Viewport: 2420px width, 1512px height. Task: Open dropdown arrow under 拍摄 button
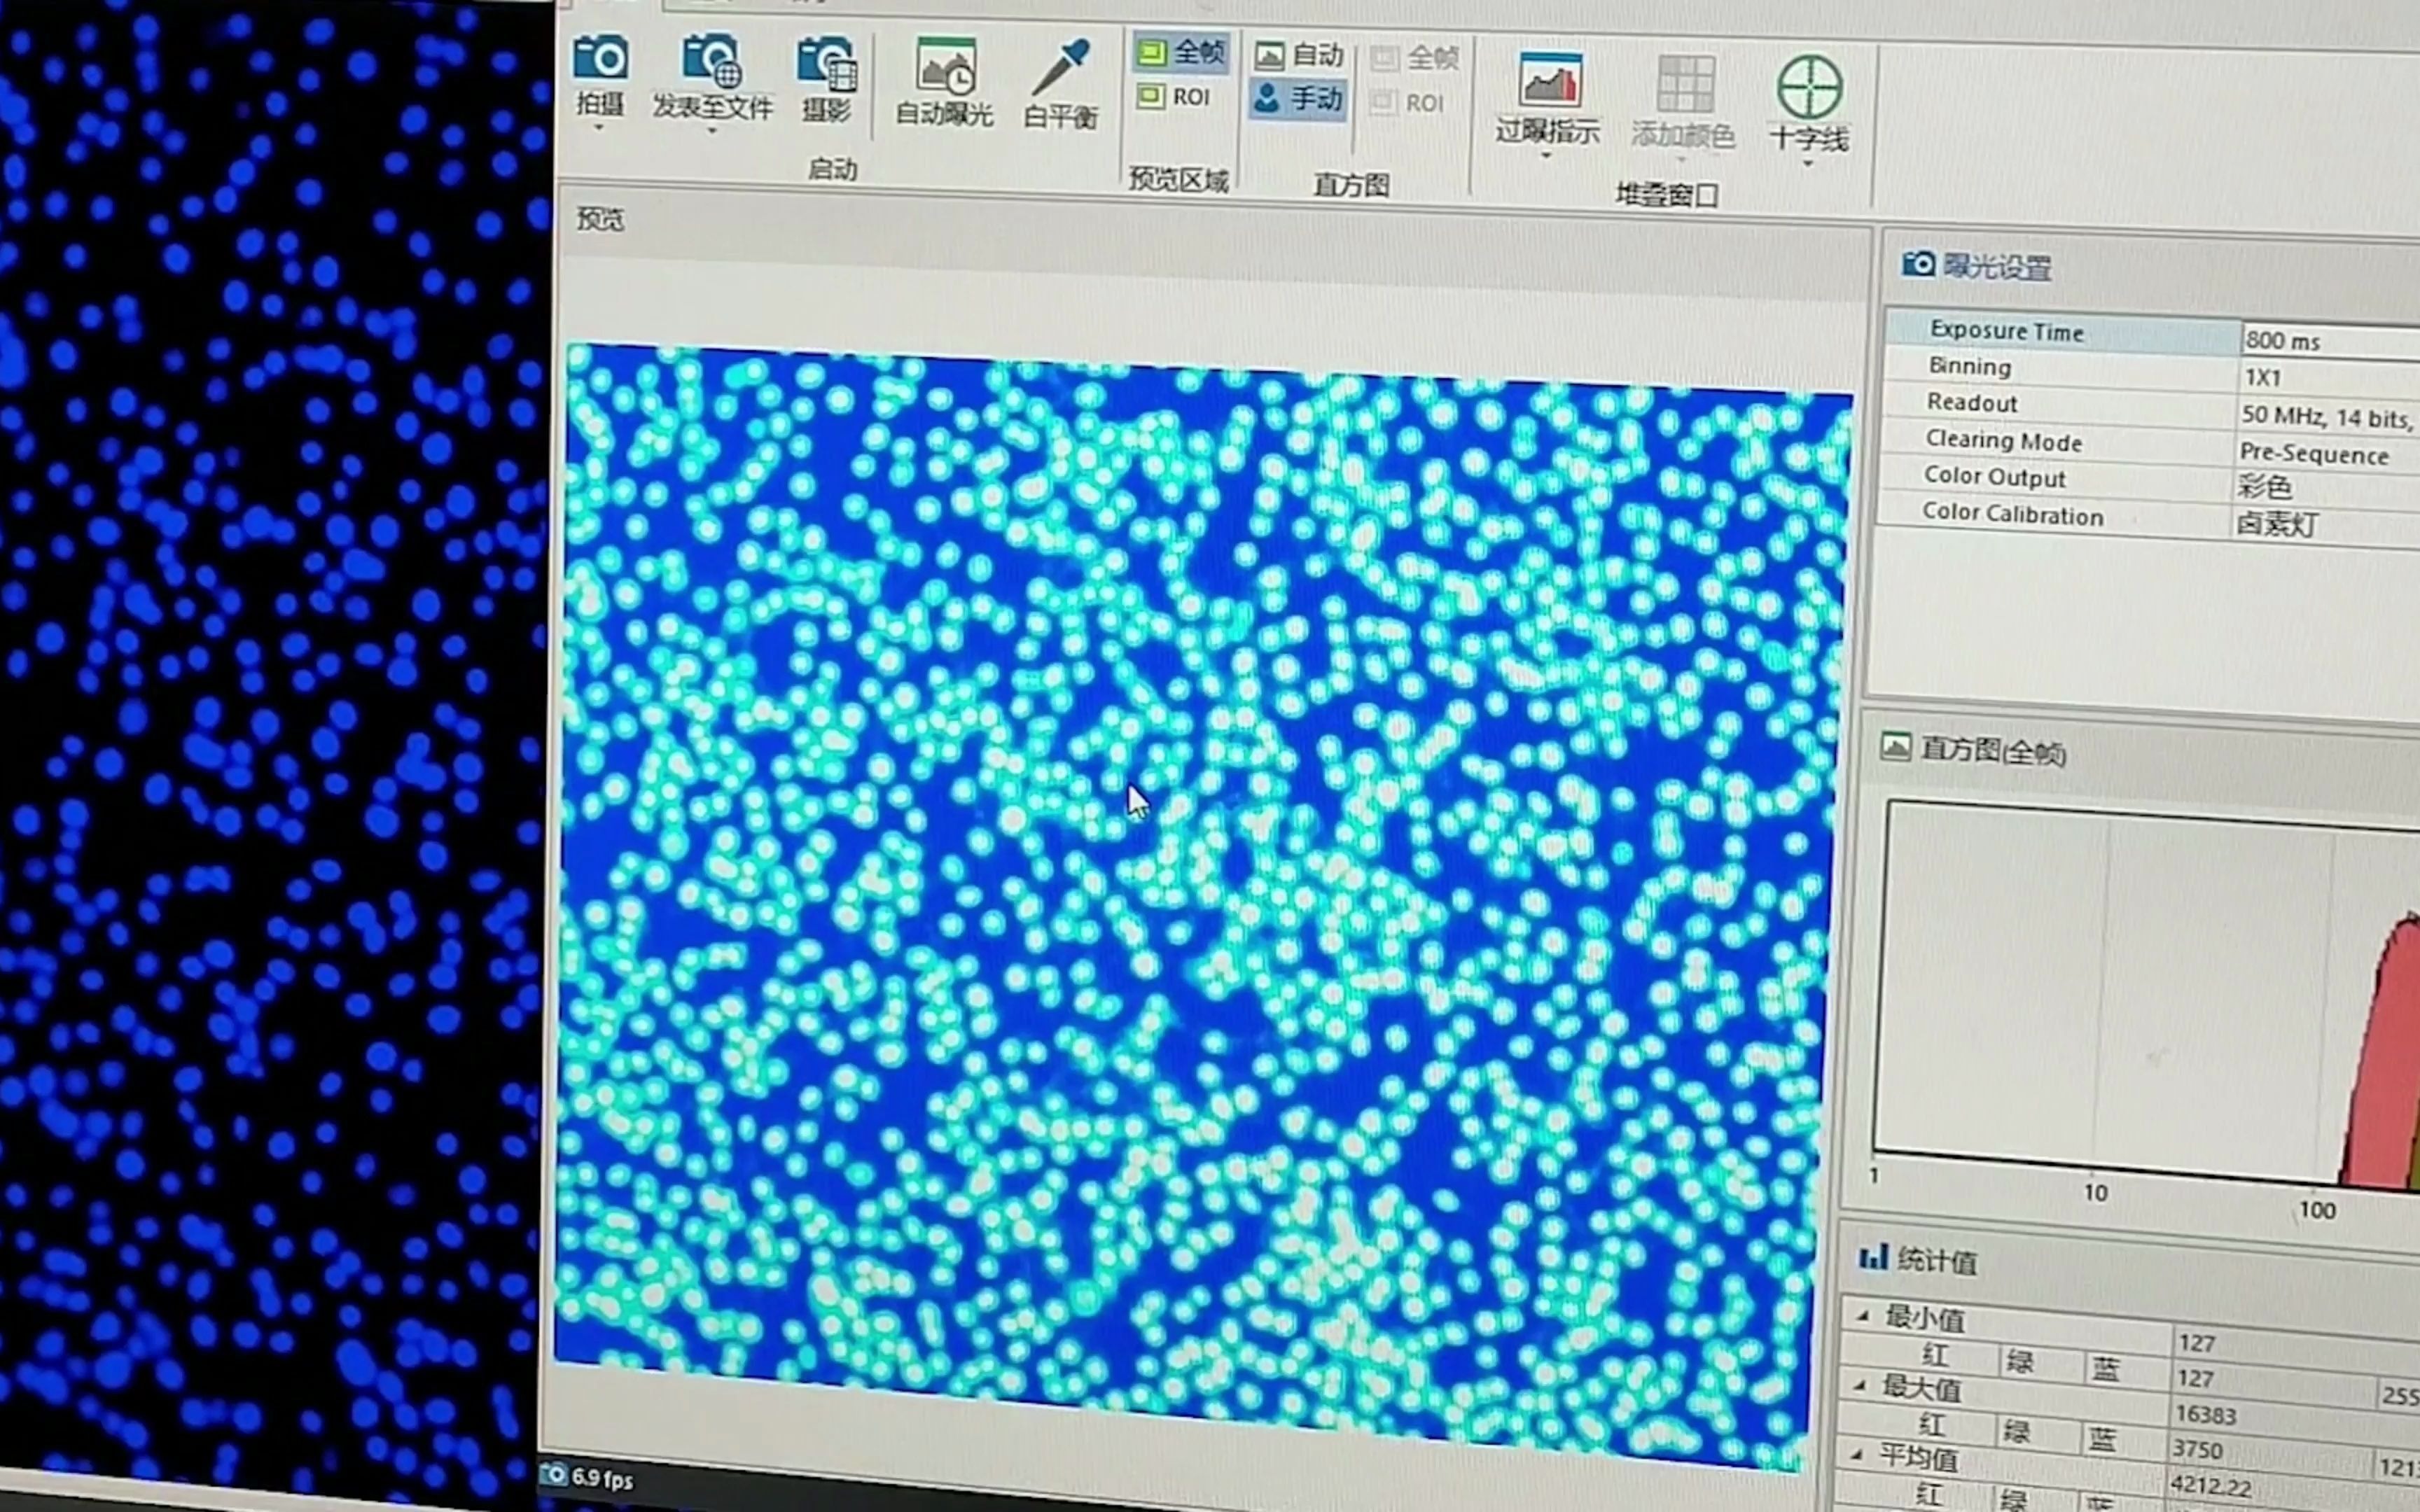(x=599, y=128)
